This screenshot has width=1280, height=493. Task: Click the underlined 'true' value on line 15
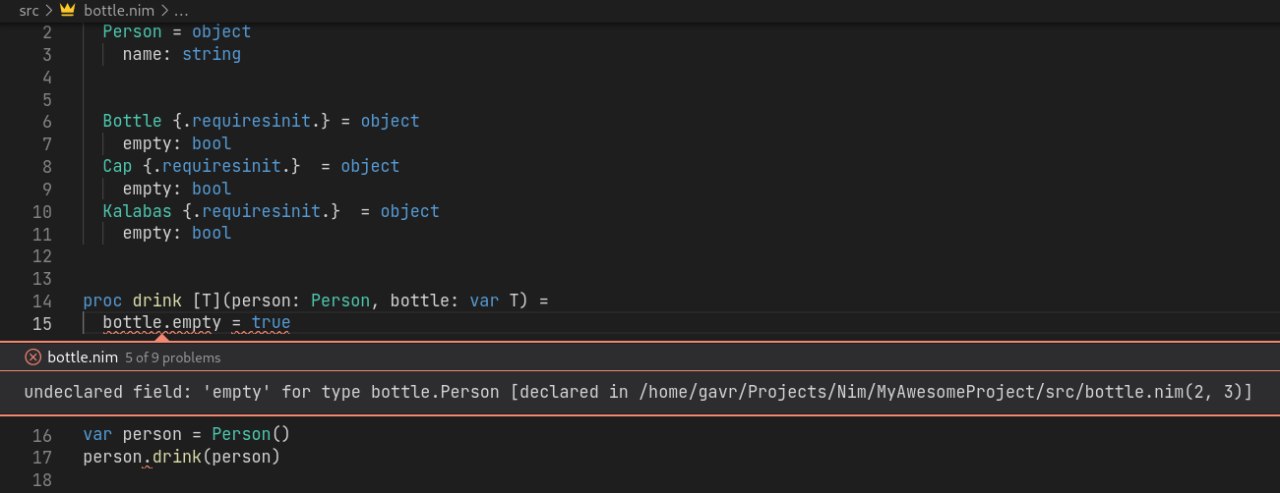(271, 323)
